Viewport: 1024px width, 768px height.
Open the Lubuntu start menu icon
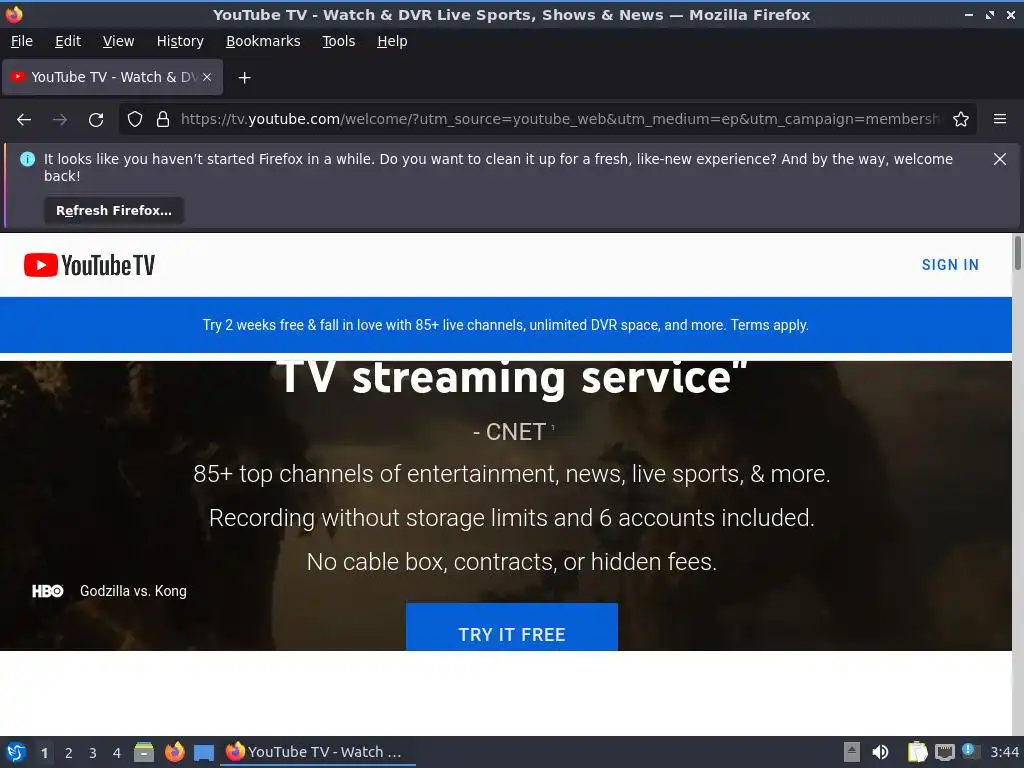point(16,752)
